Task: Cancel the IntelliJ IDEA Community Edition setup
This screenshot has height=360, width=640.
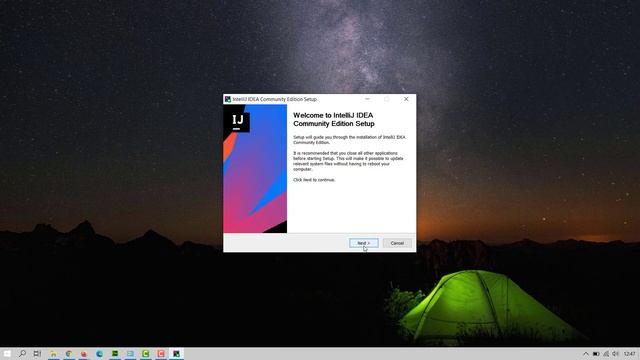Action: point(397,243)
